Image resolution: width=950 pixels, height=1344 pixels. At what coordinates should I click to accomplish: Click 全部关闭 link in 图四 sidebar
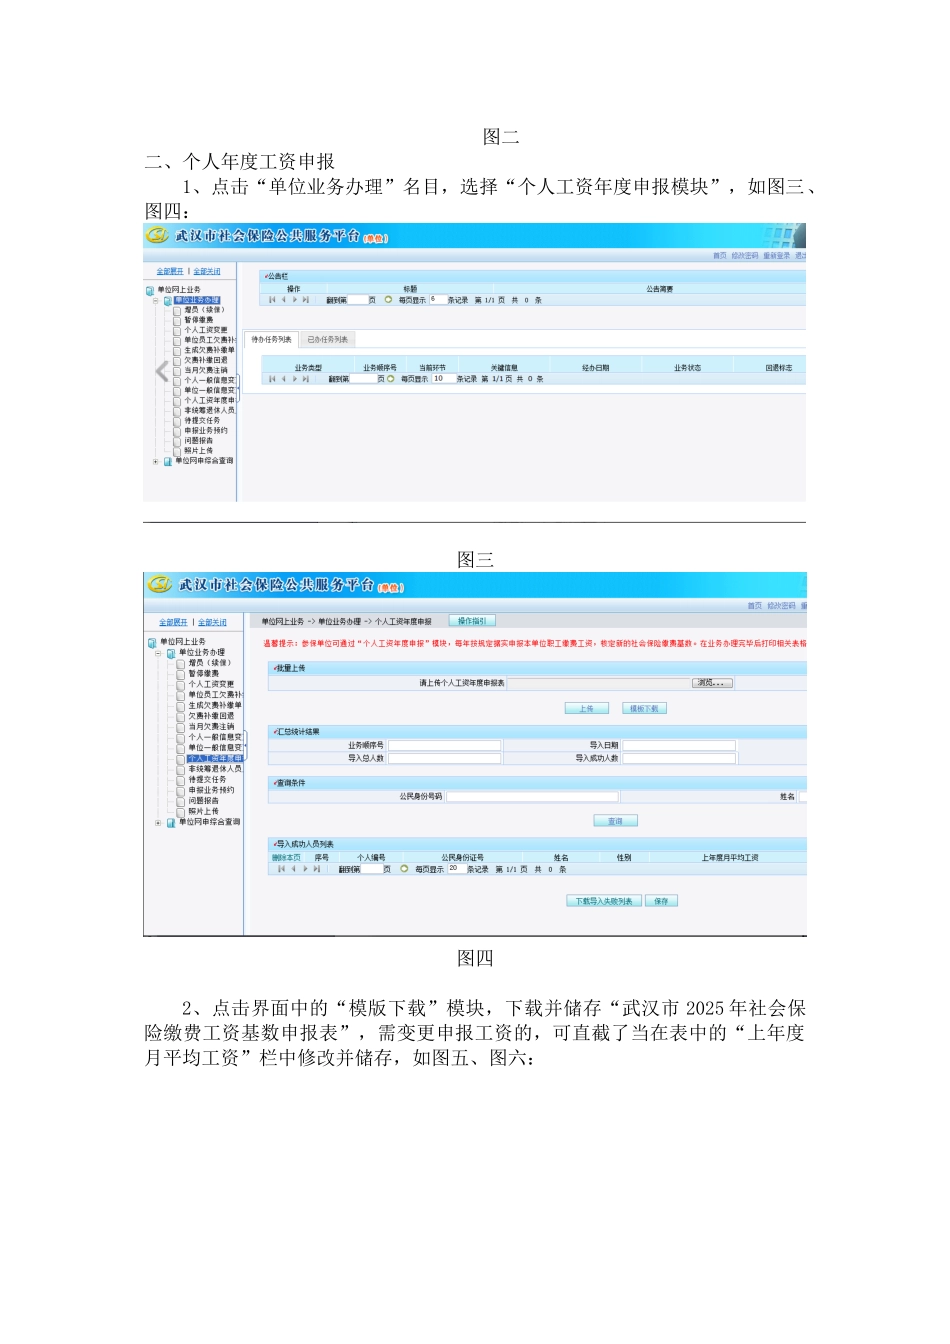coord(212,622)
